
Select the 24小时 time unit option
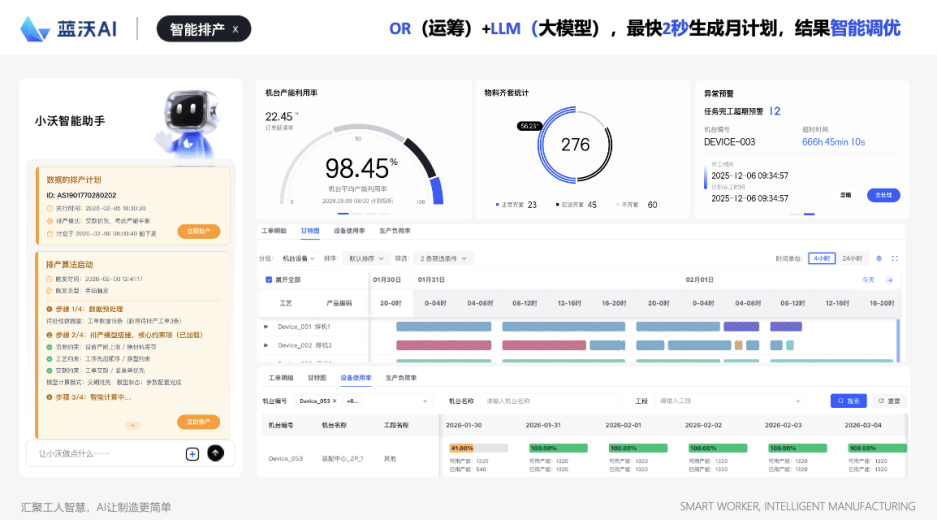pyautogui.click(x=852, y=258)
